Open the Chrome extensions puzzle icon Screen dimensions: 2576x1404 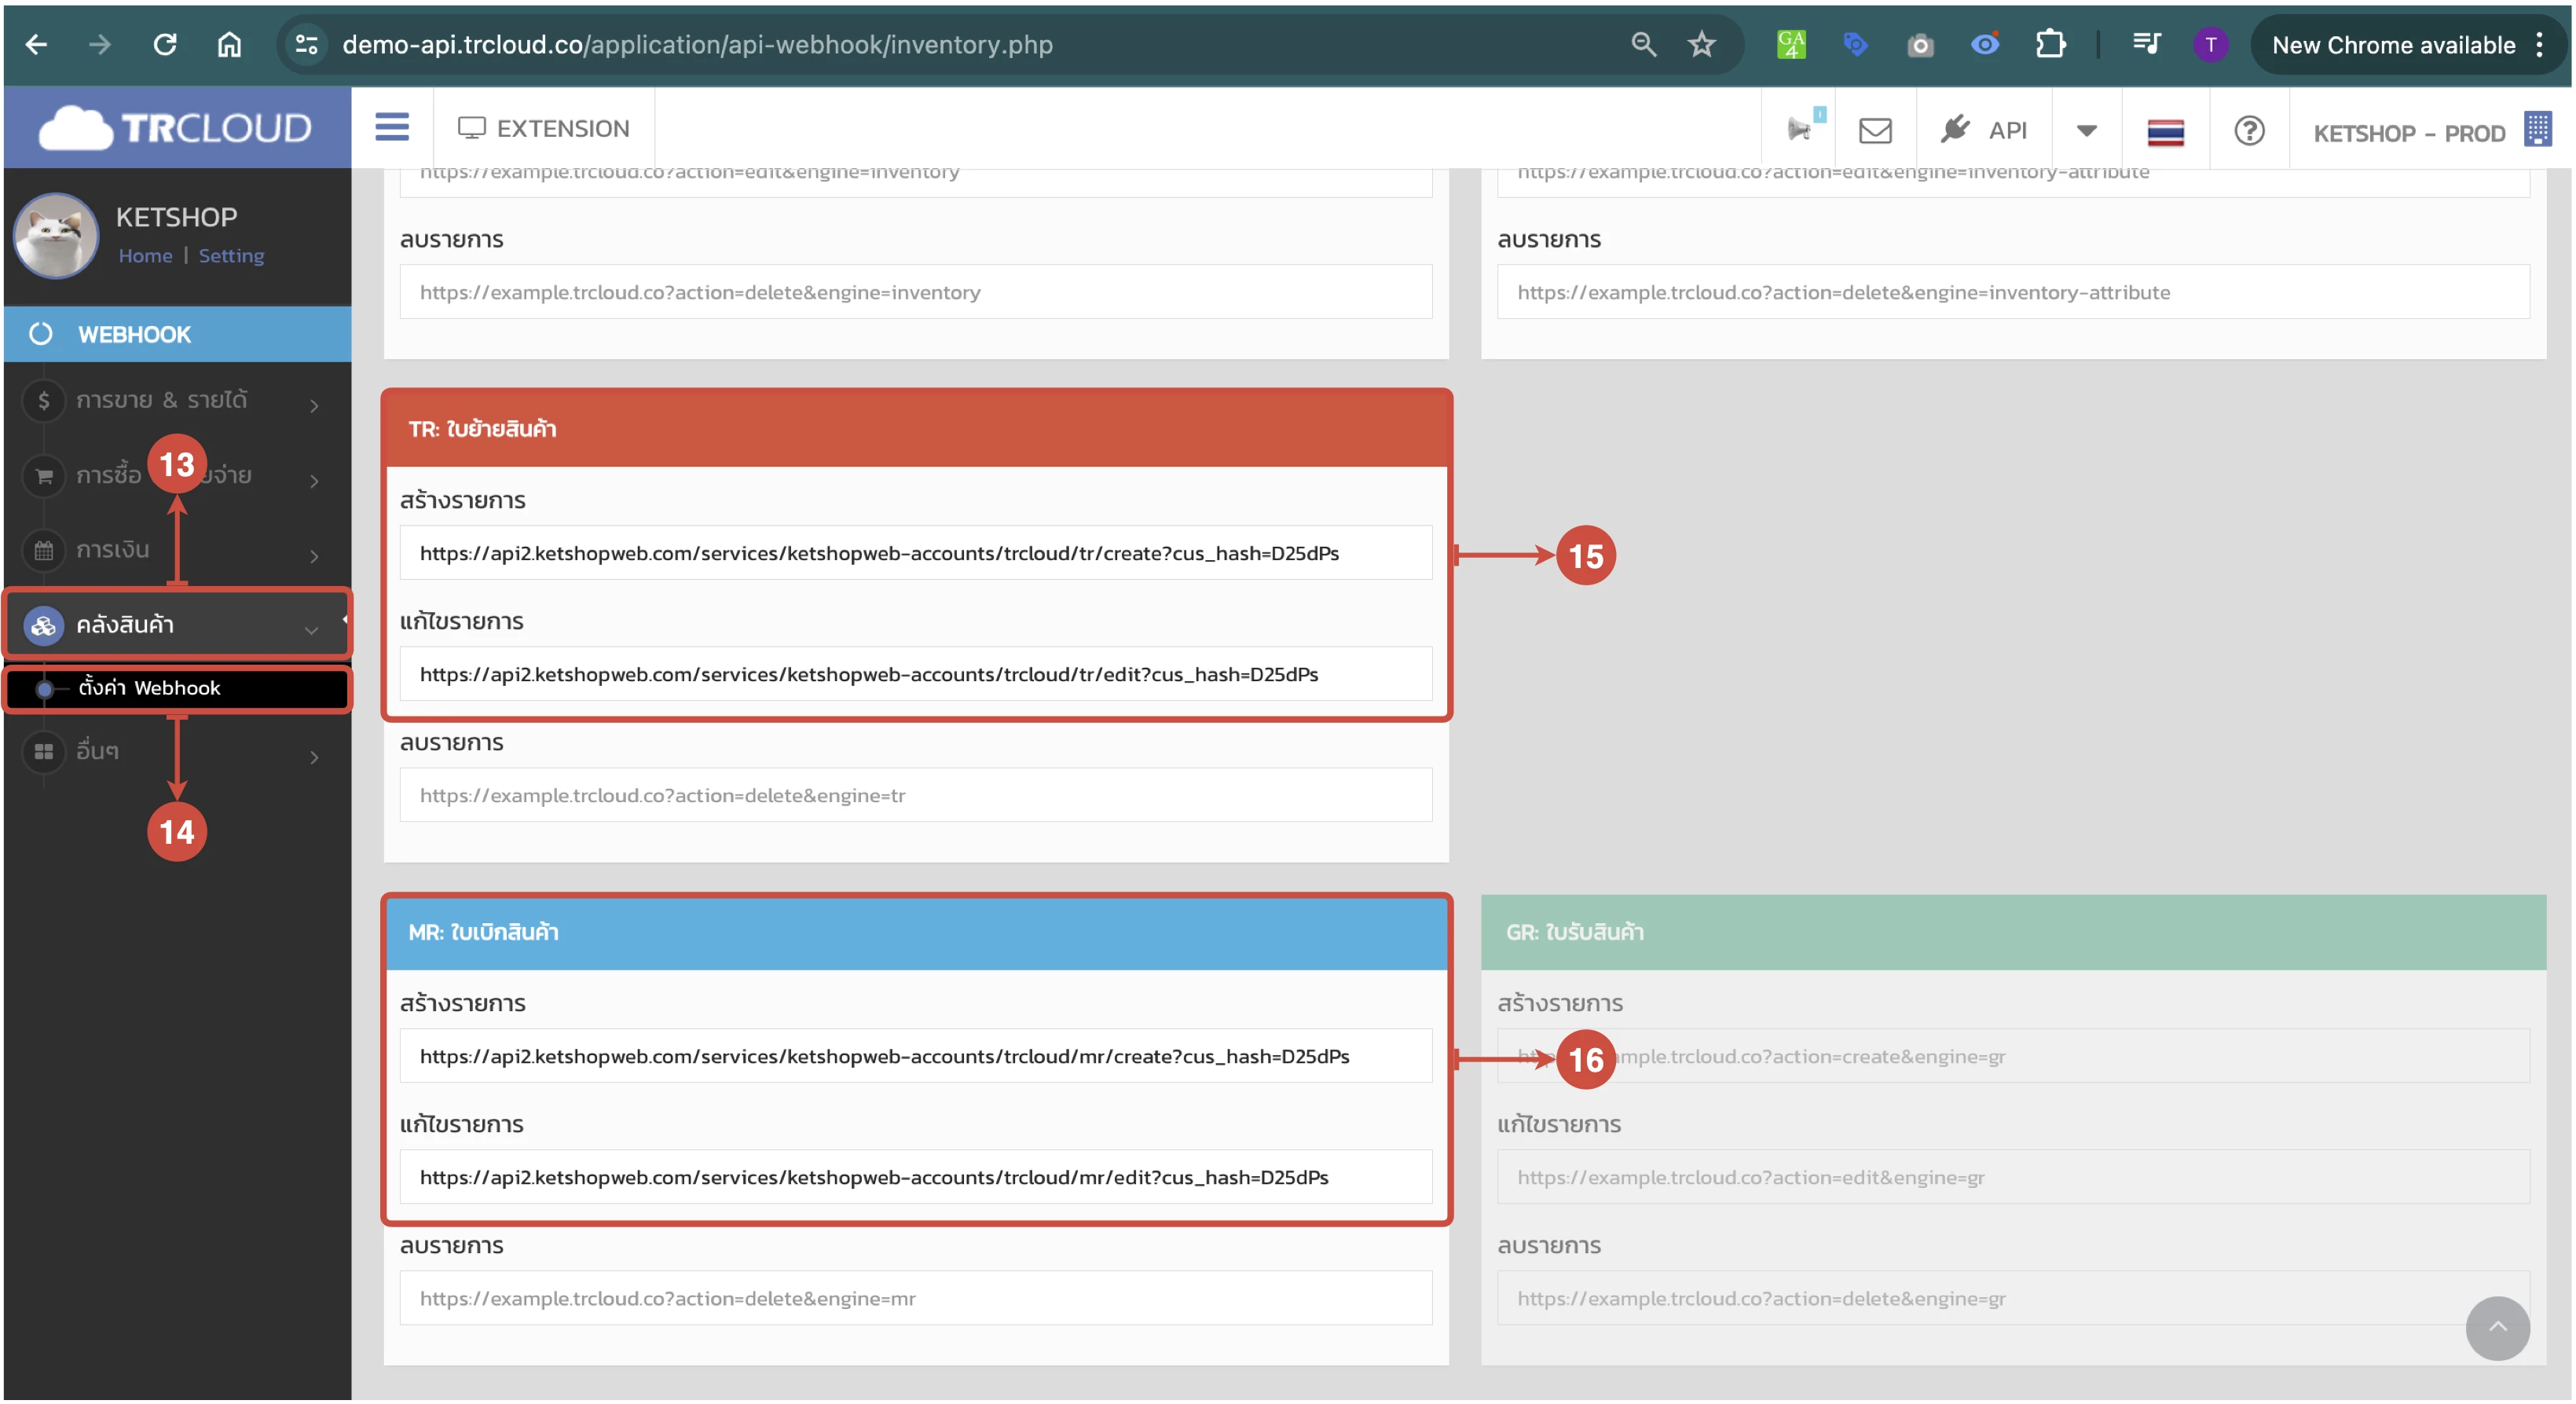2051,45
